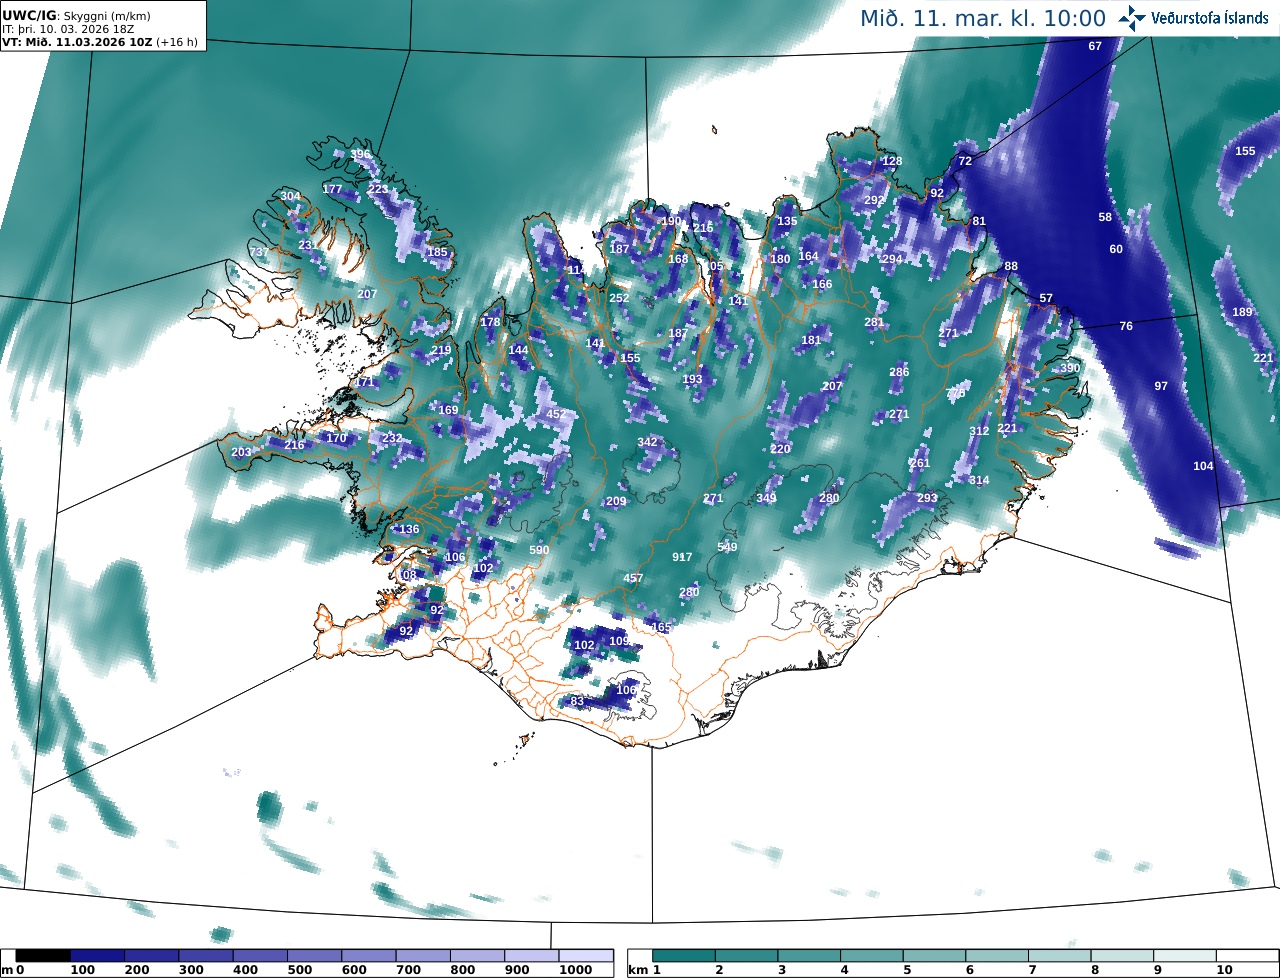The height and width of the screenshot is (978, 1280).
Task: Click visibility value 165 in south Iceland
Action: [x=661, y=627]
